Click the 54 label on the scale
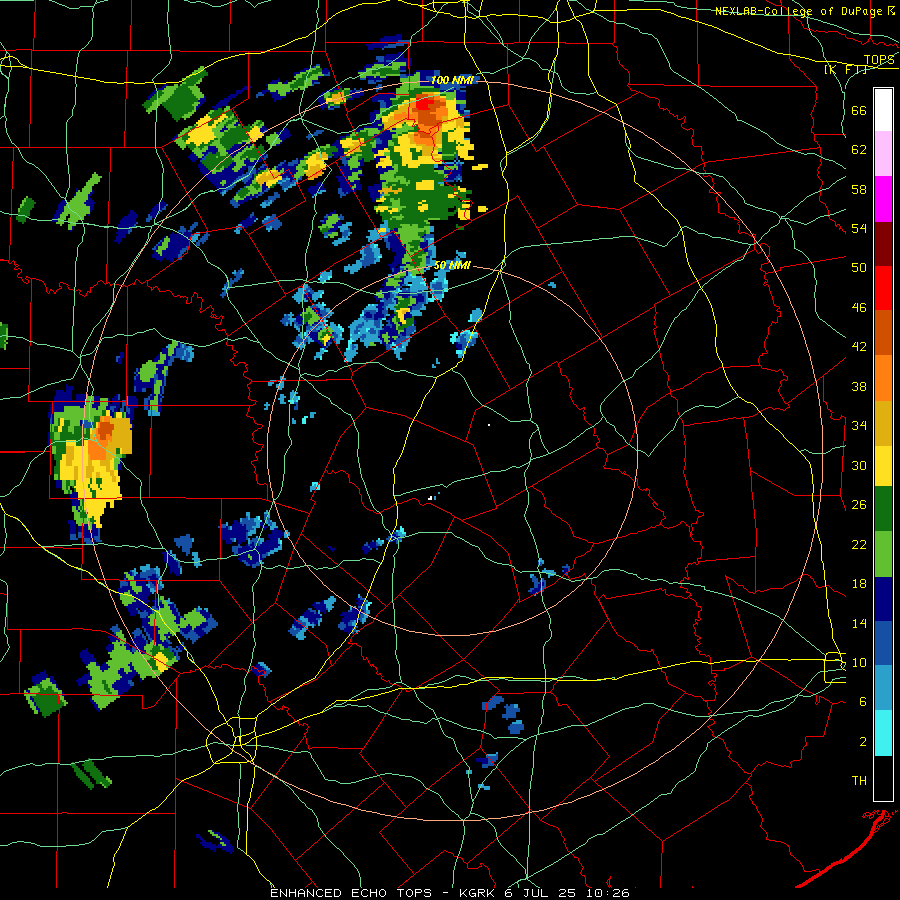 [859, 228]
